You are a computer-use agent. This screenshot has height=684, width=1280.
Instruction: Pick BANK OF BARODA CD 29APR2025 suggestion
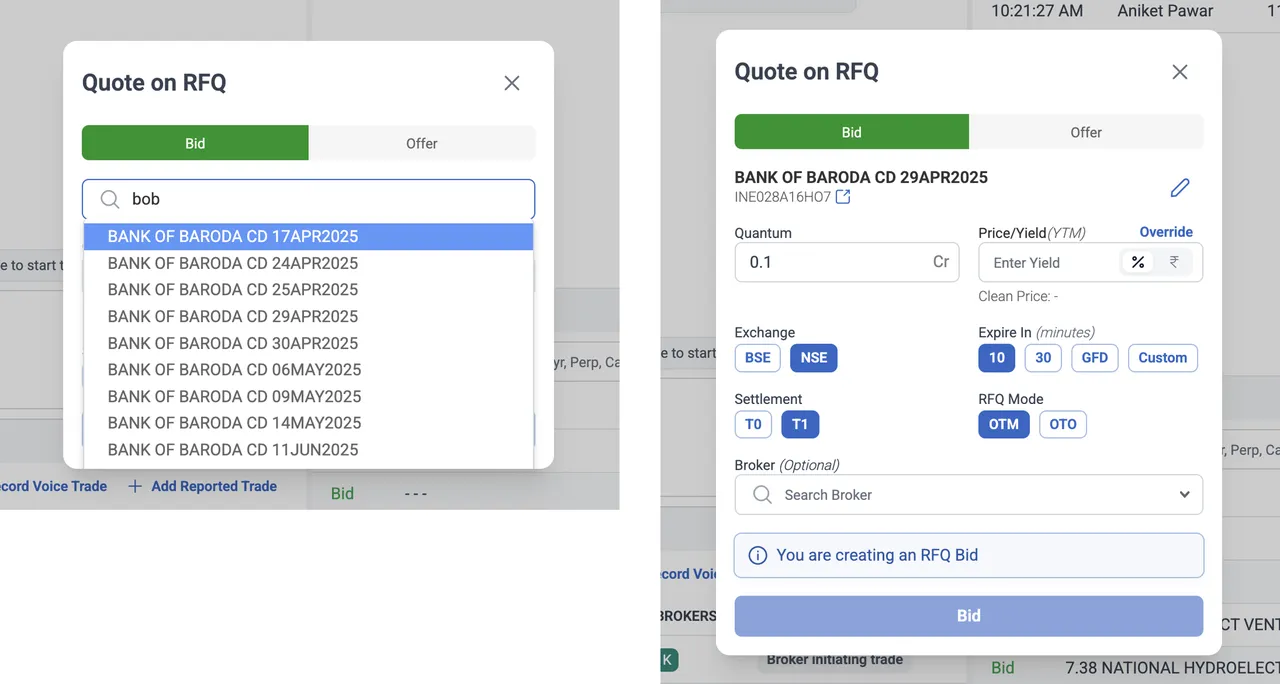pyautogui.click(x=308, y=316)
